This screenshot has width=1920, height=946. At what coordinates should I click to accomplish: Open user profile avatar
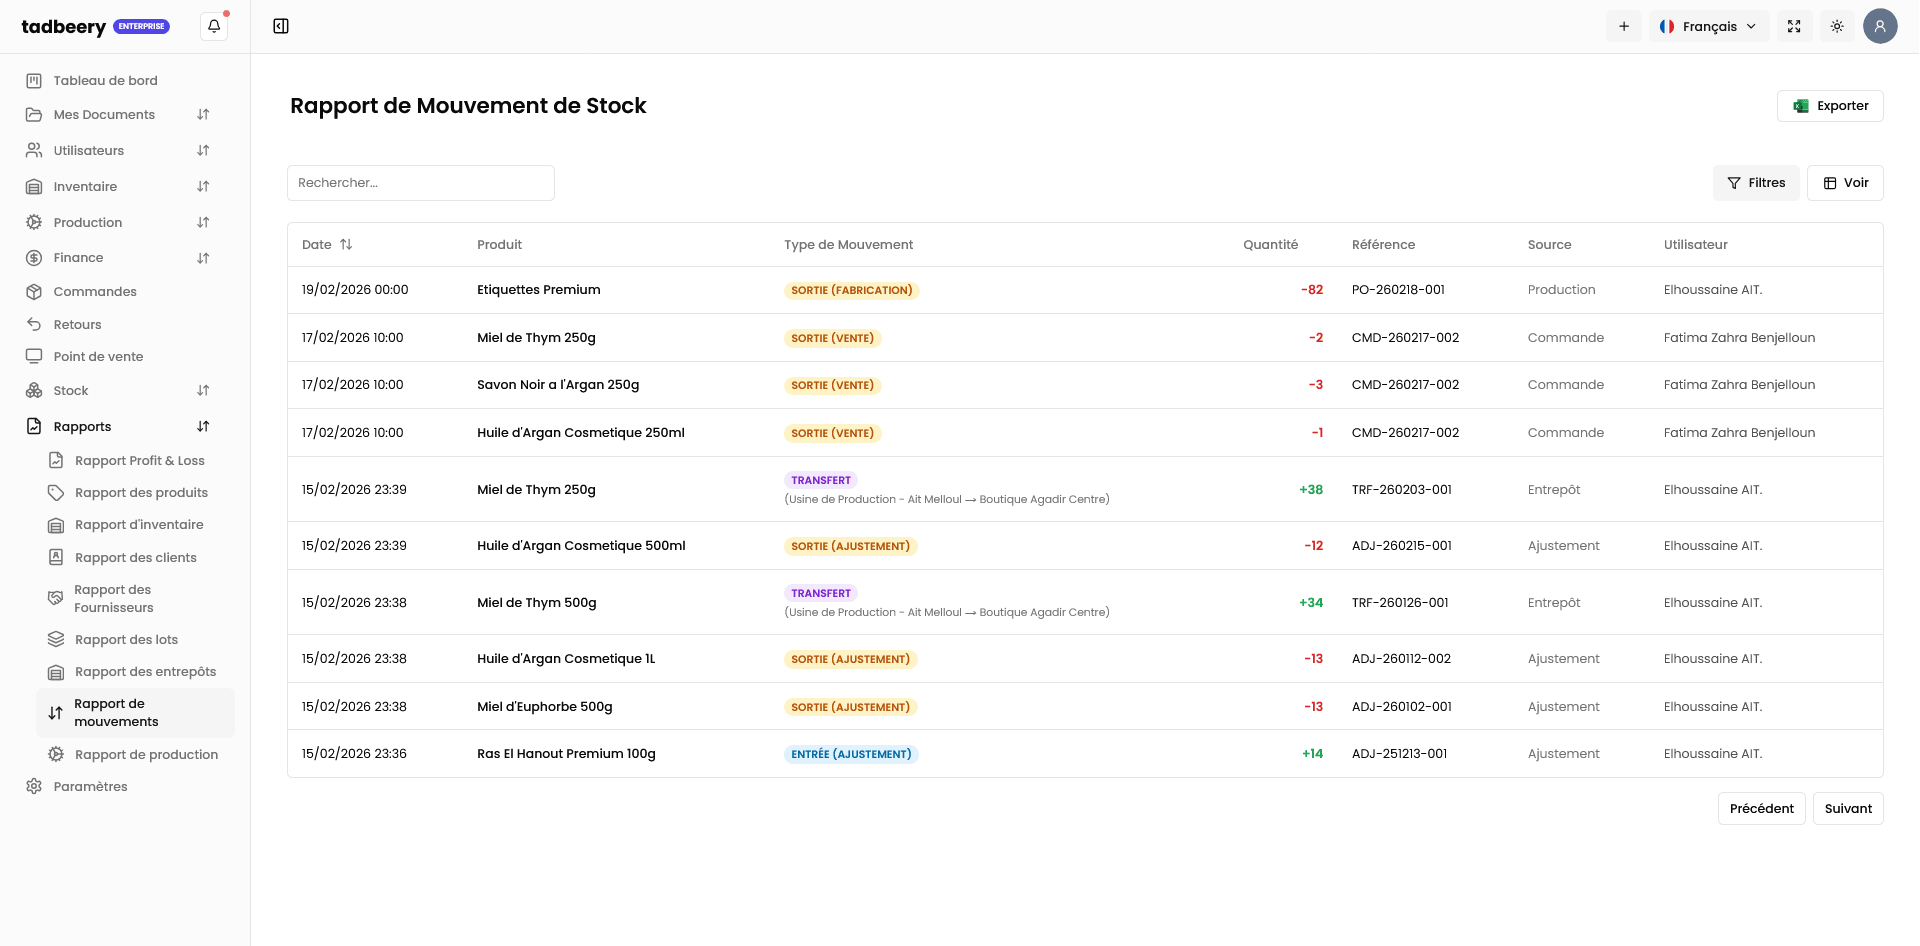coord(1880,26)
